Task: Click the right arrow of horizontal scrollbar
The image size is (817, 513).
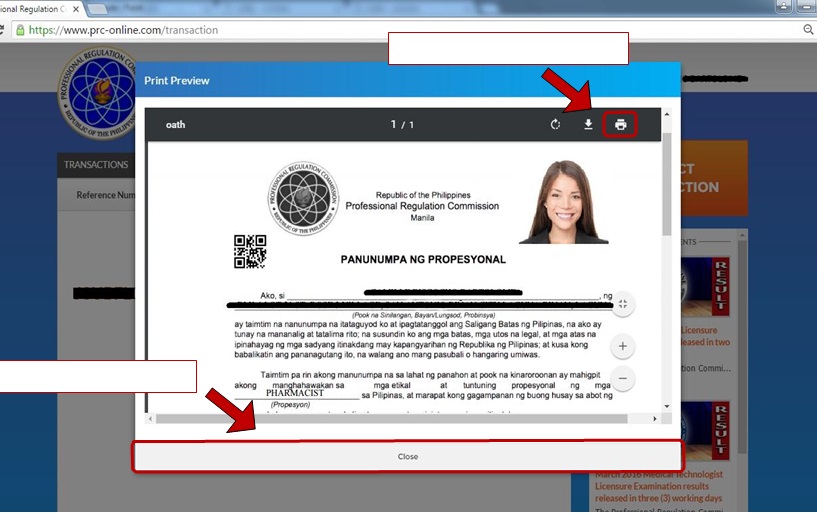Action: pyautogui.click(x=655, y=419)
